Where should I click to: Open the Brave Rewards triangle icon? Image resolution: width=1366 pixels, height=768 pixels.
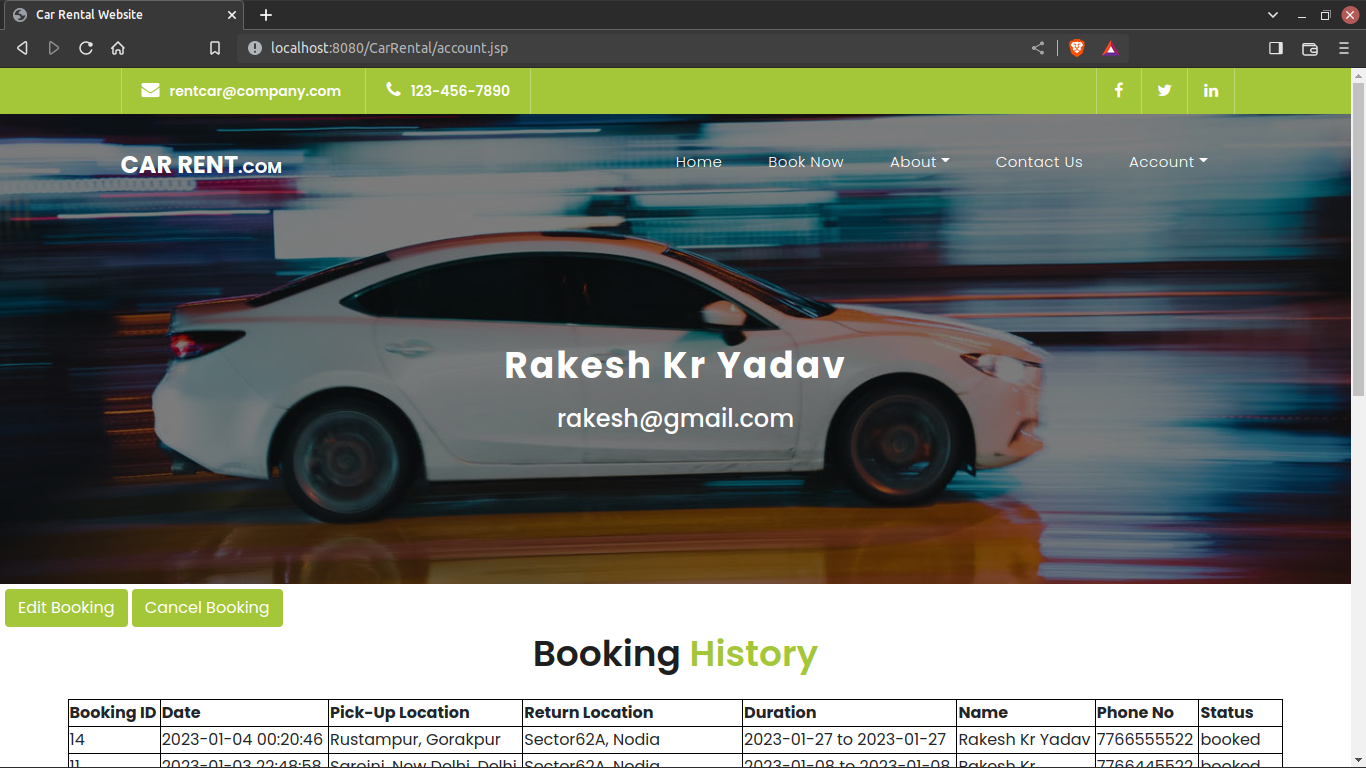[1110, 48]
